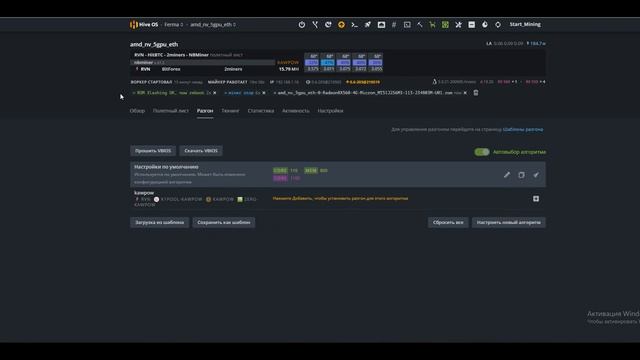Open the Активность tab
This screenshot has width=640, height=360.
click(x=296, y=111)
